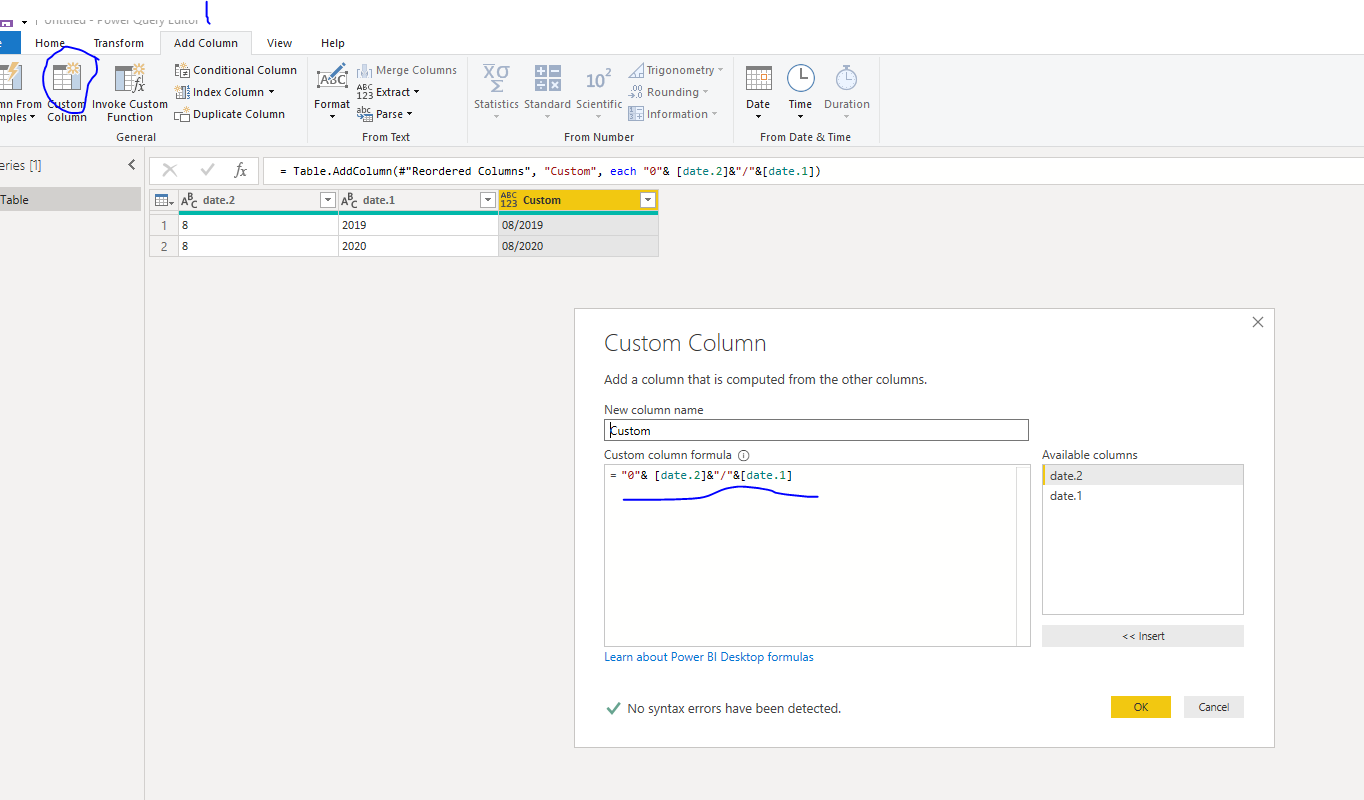Select the 08/2019 cell
1364x800 pixels.
[578, 225]
